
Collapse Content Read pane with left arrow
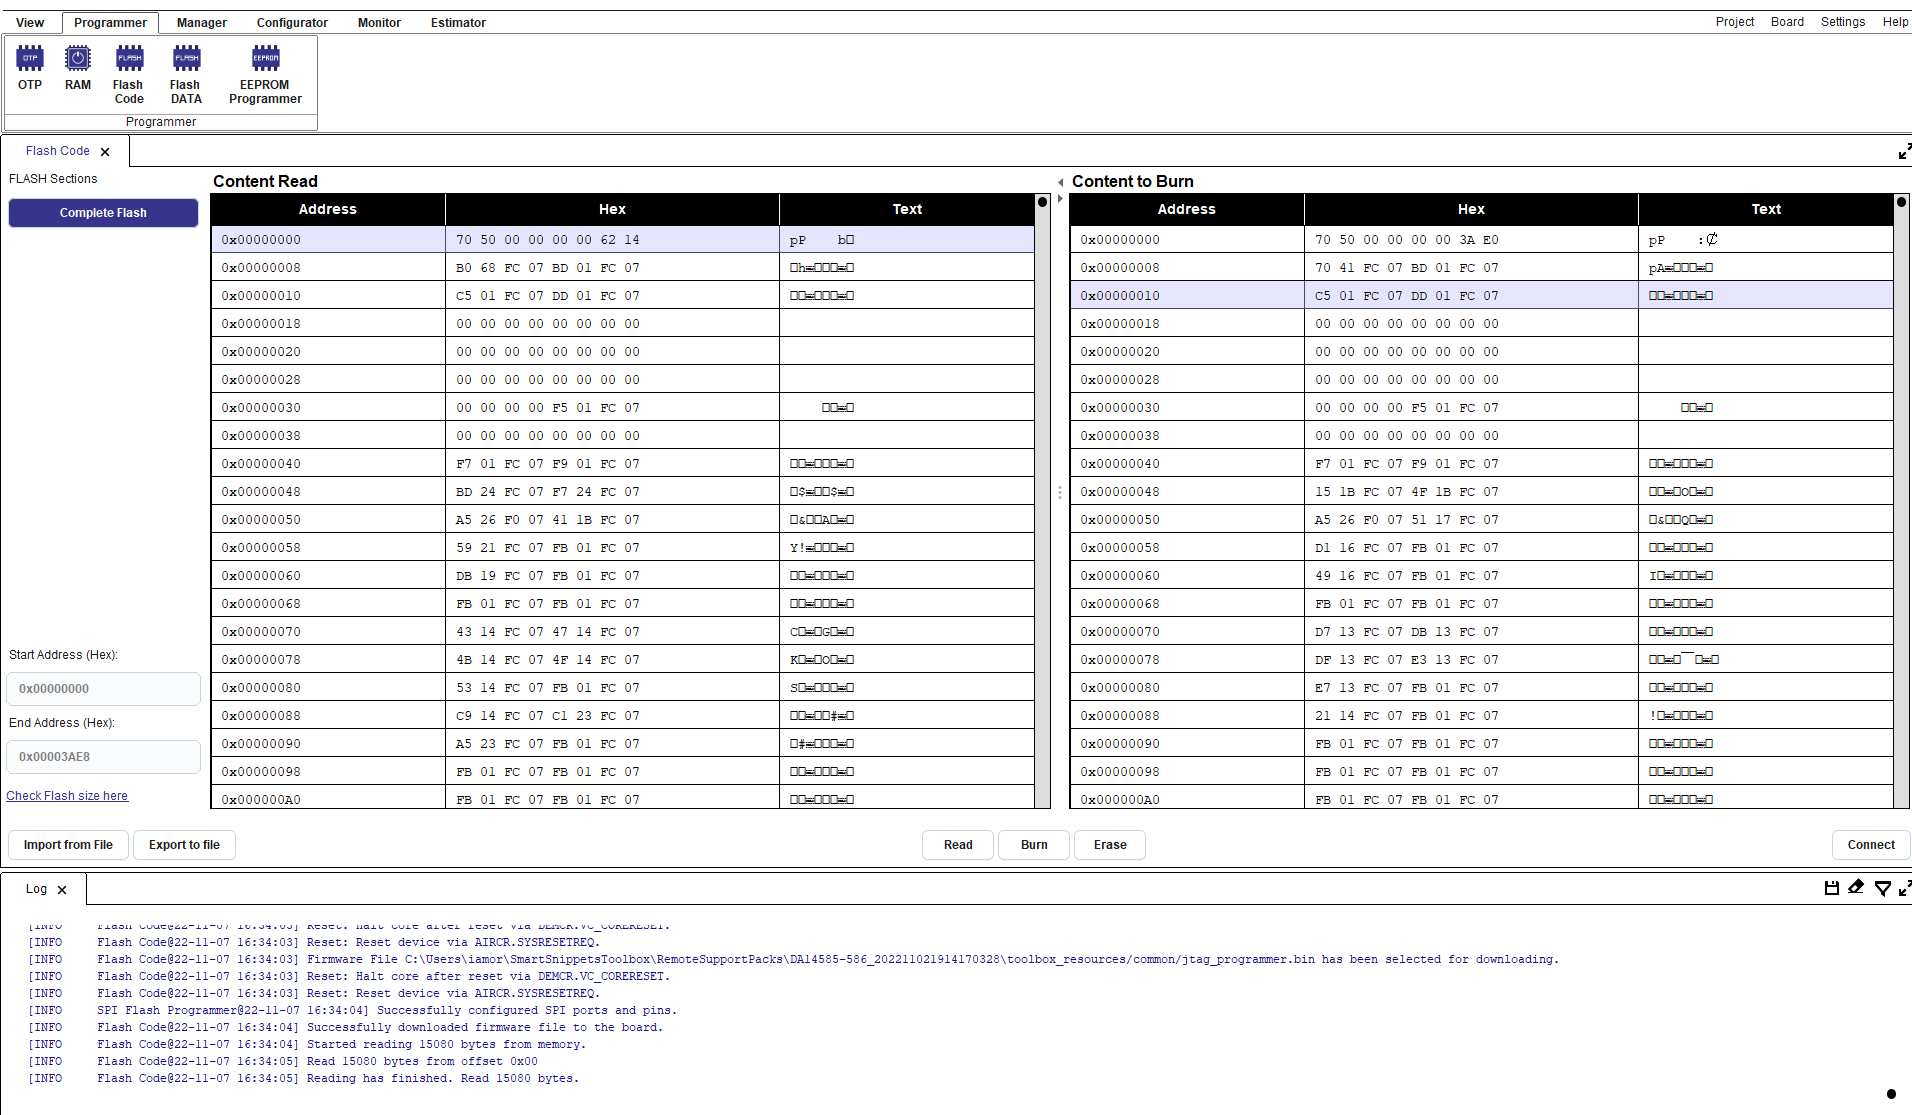1060,182
